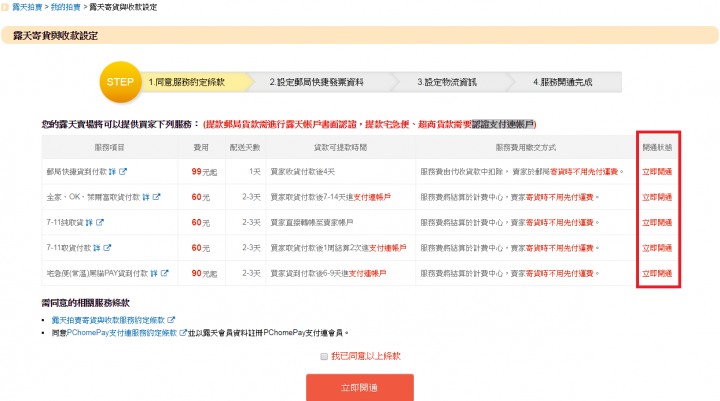Viewport: 720px width, 401px height.
Task: Click 買家取貨付款後1周結算2次 cell
Action: [338, 248]
